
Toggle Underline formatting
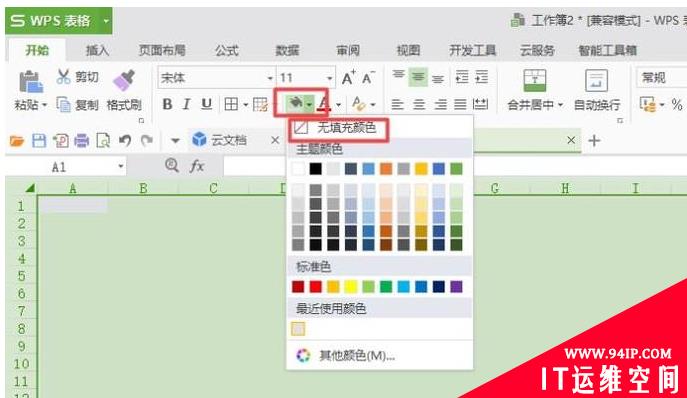click(206, 104)
